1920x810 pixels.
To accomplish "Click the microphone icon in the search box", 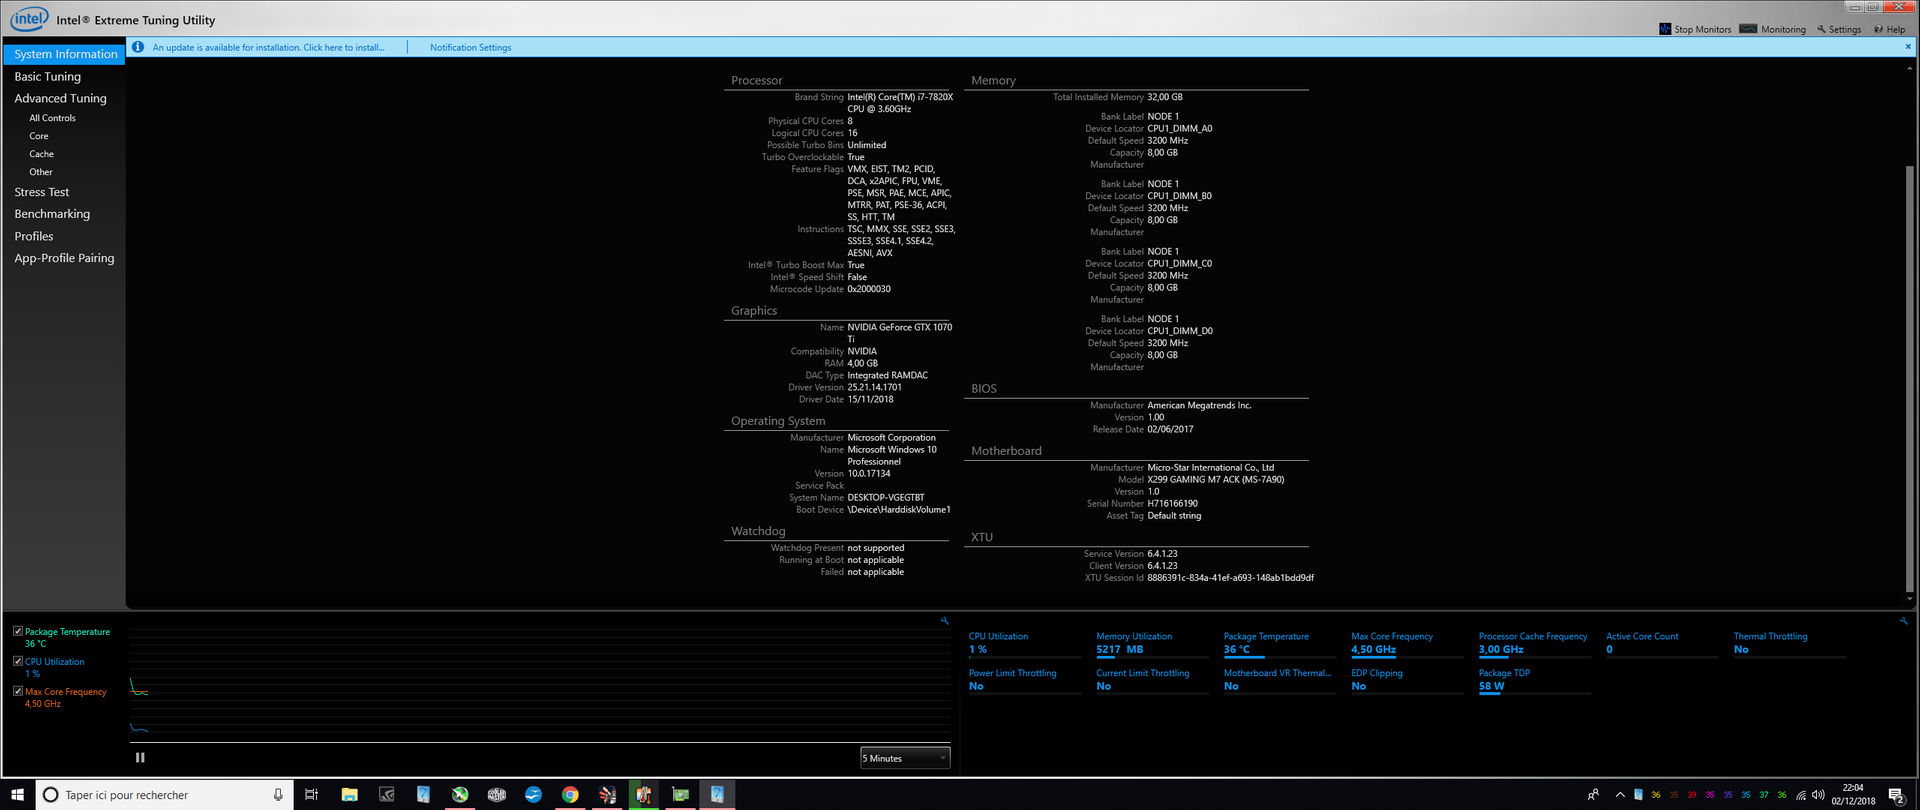I will pos(278,795).
